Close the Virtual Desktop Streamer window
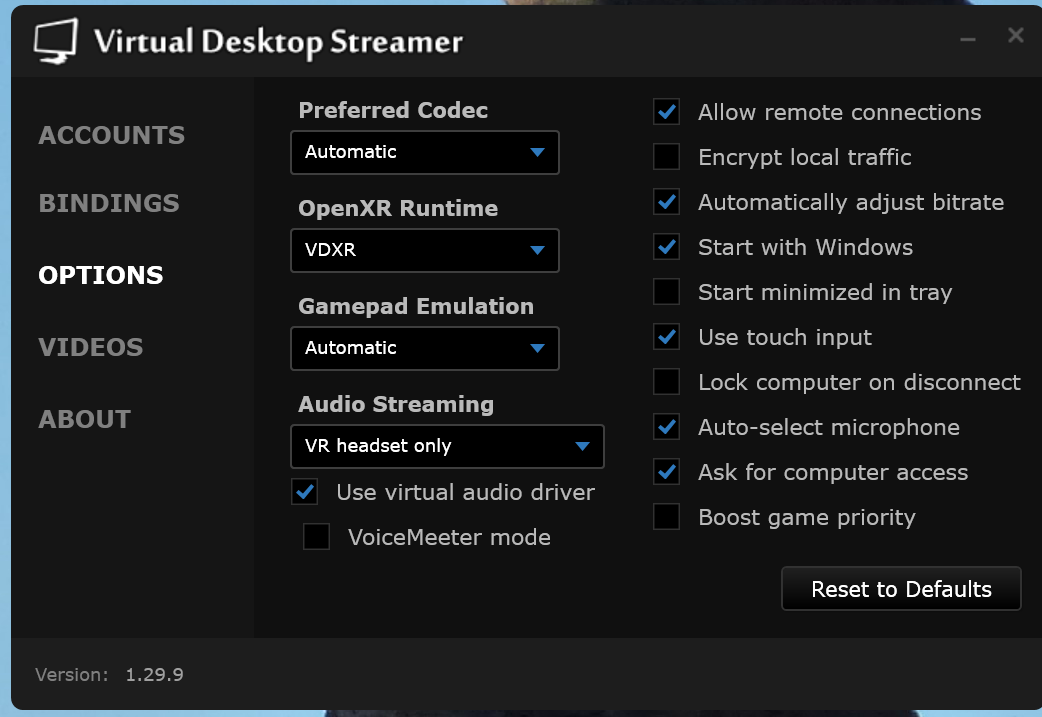The height and width of the screenshot is (717, 1042). pos(1015,36)
